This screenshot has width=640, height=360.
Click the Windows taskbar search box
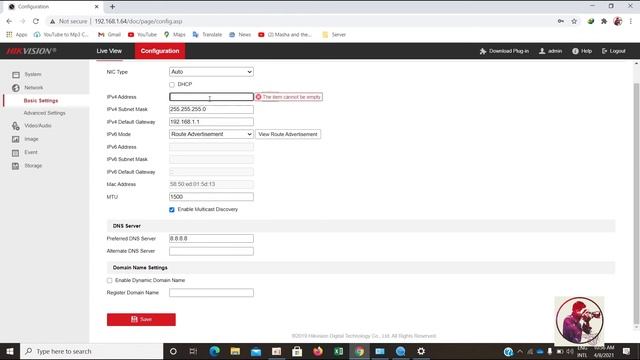91,351
